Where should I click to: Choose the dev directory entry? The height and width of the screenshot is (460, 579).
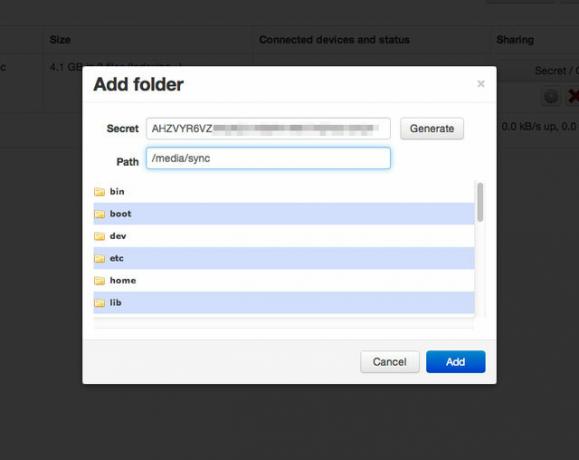(x=284, y=236)
